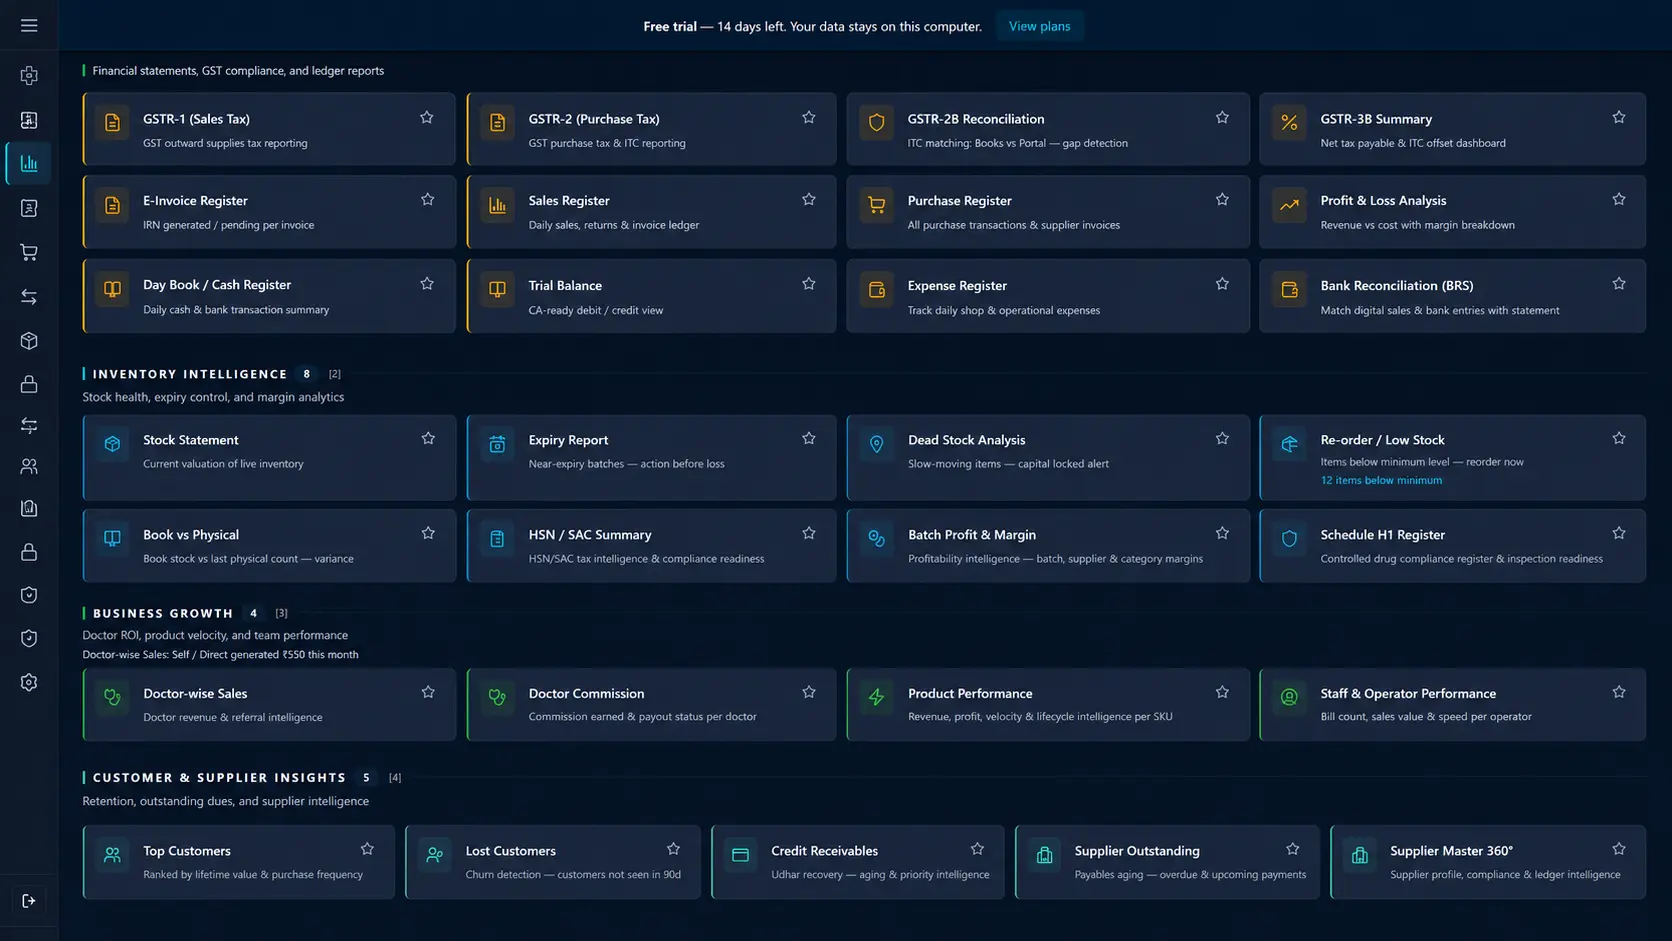This screenshot has height=941, width=1672.
Task: Click the Supplier Master 360° building icon
Action: pos(1359,855)
